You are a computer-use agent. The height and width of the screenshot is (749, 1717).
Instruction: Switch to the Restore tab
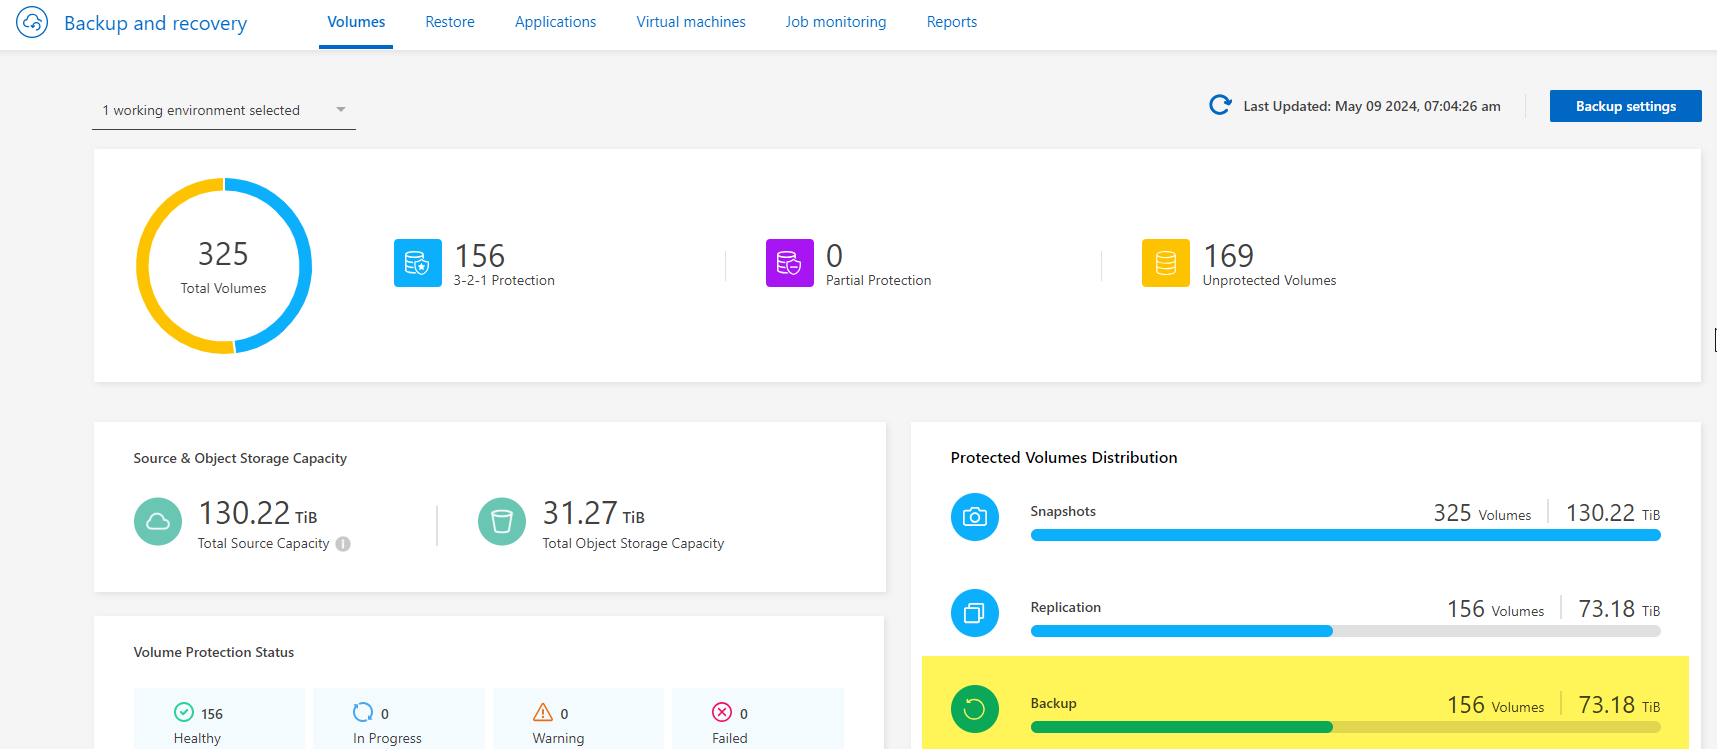click(450, 22)
